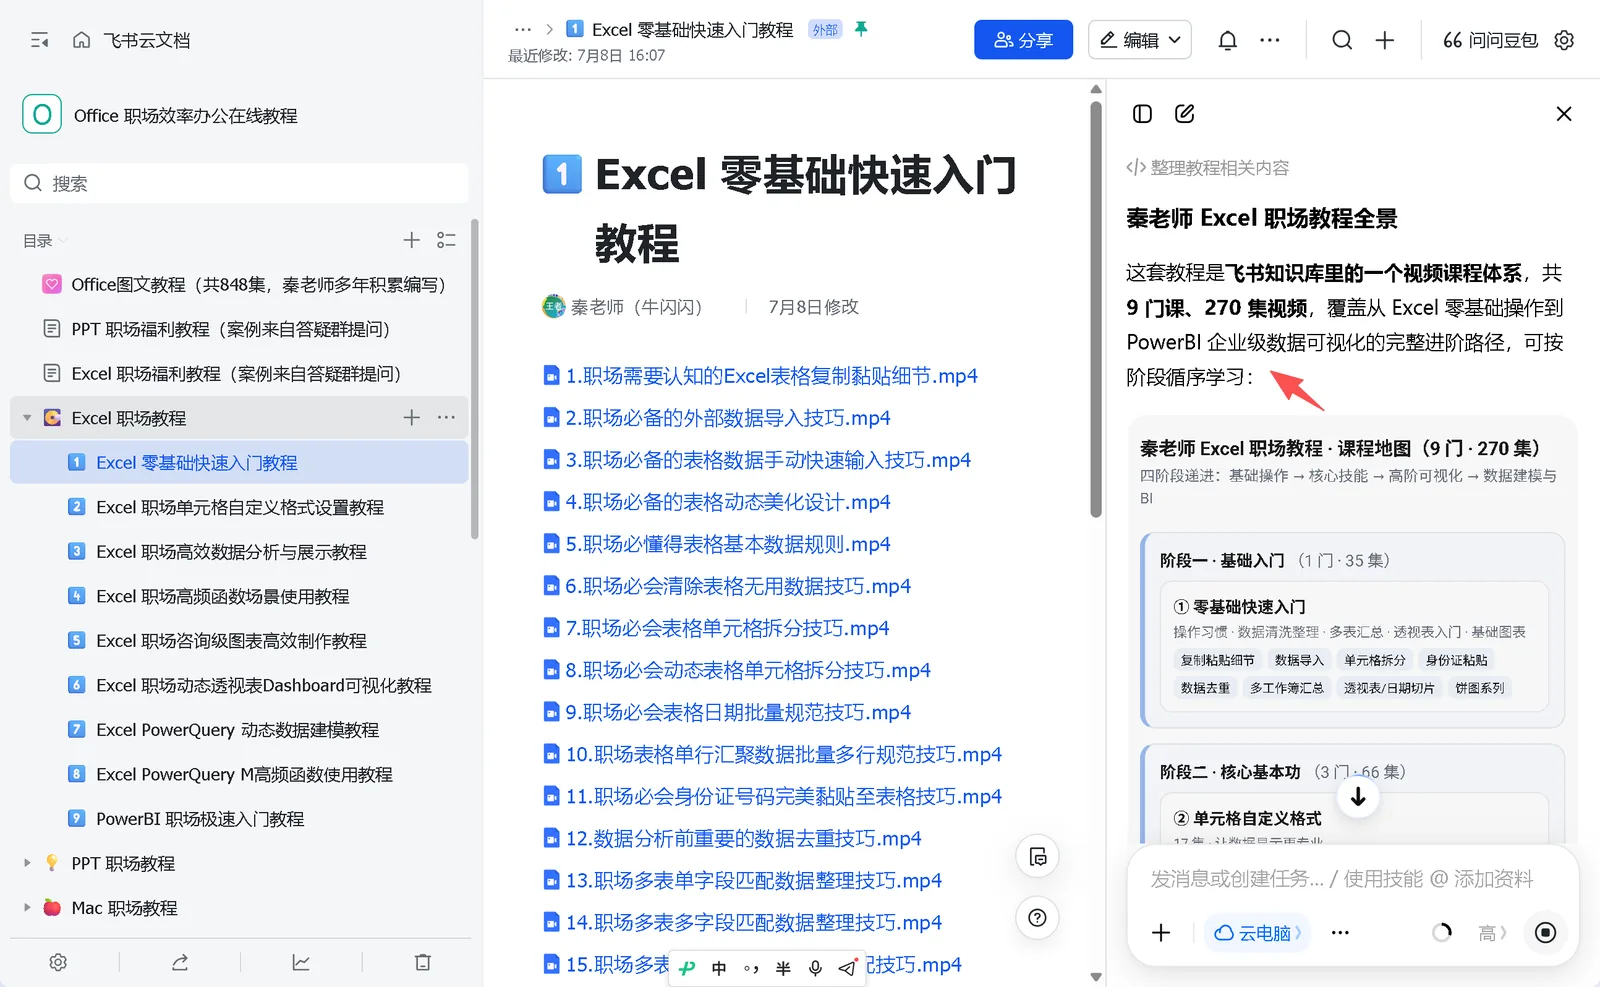Open the document comments floating icon

coord(1038,857)
